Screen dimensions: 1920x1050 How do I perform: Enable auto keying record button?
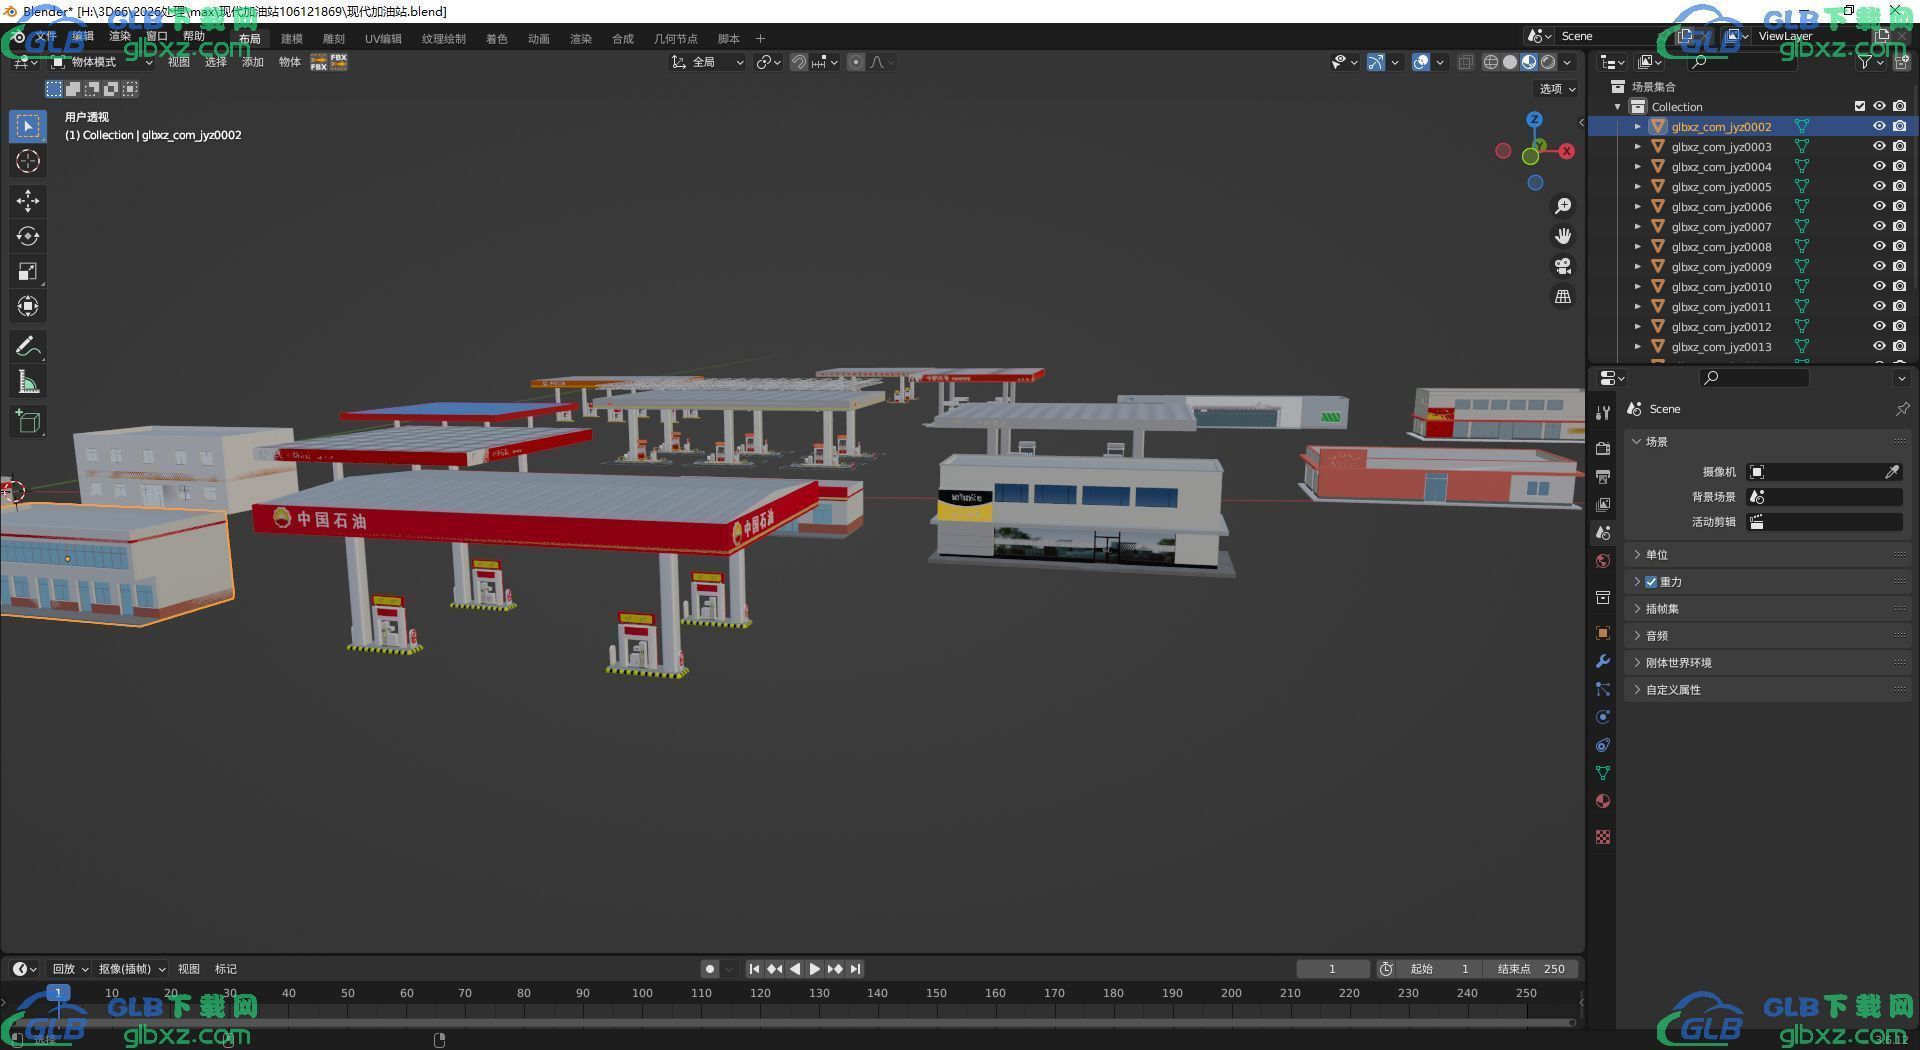tap(709, 969)
